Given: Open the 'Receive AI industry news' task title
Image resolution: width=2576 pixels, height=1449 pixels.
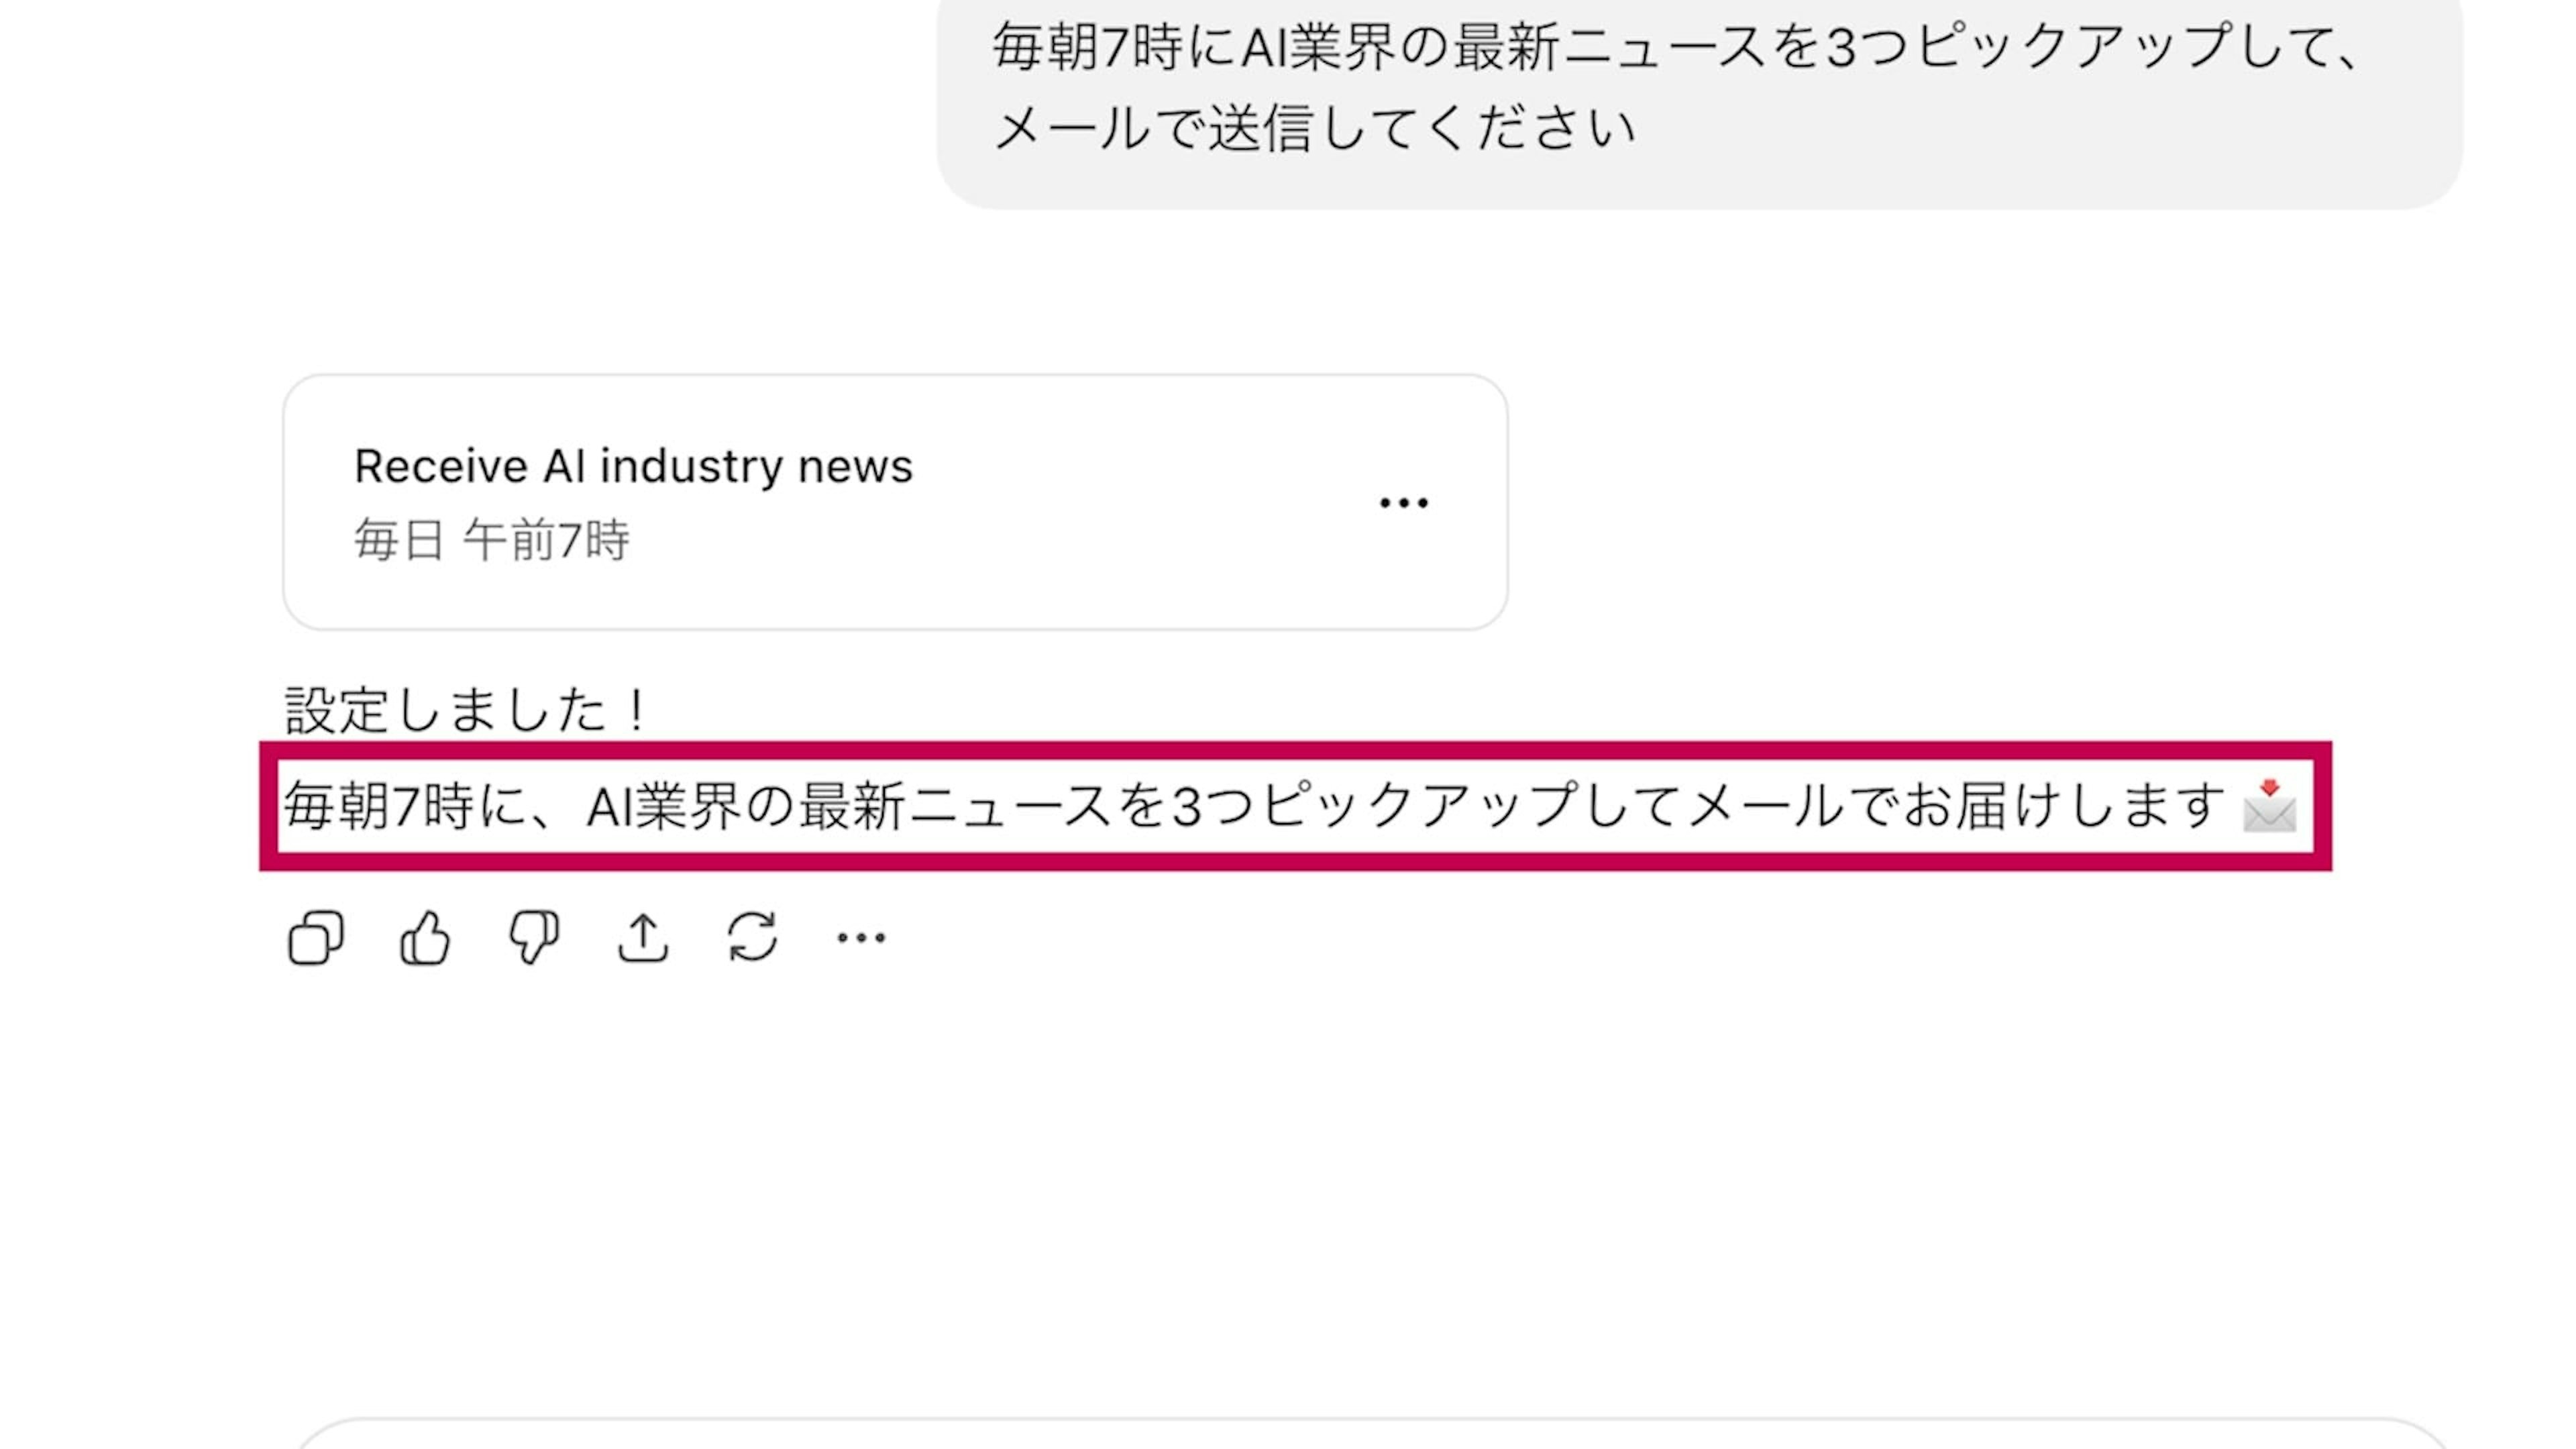Looking at the screenshot, I should (633, 466).
